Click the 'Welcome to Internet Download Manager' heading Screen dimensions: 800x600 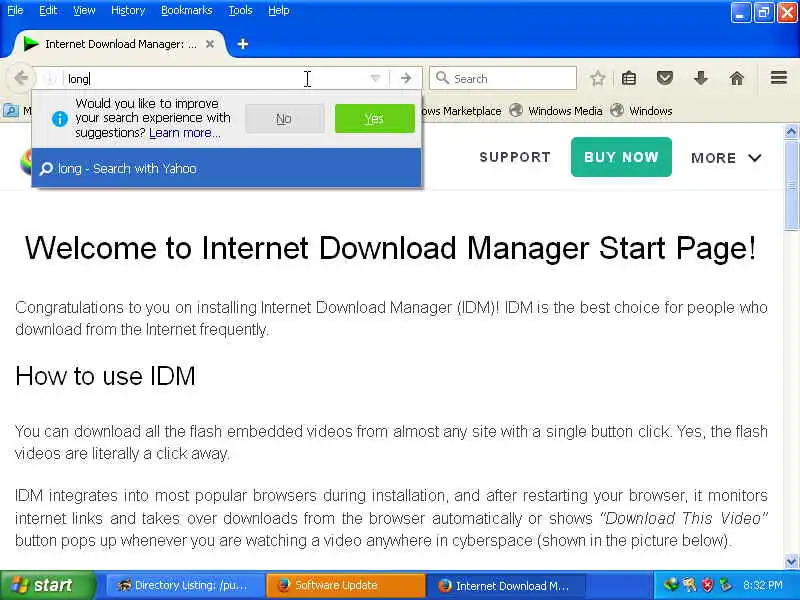coord(390,248)
